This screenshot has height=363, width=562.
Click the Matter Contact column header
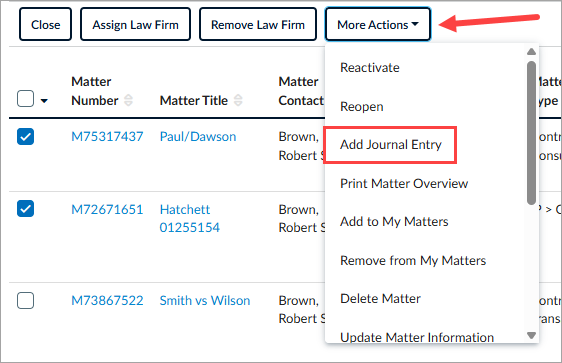[301, 91]
